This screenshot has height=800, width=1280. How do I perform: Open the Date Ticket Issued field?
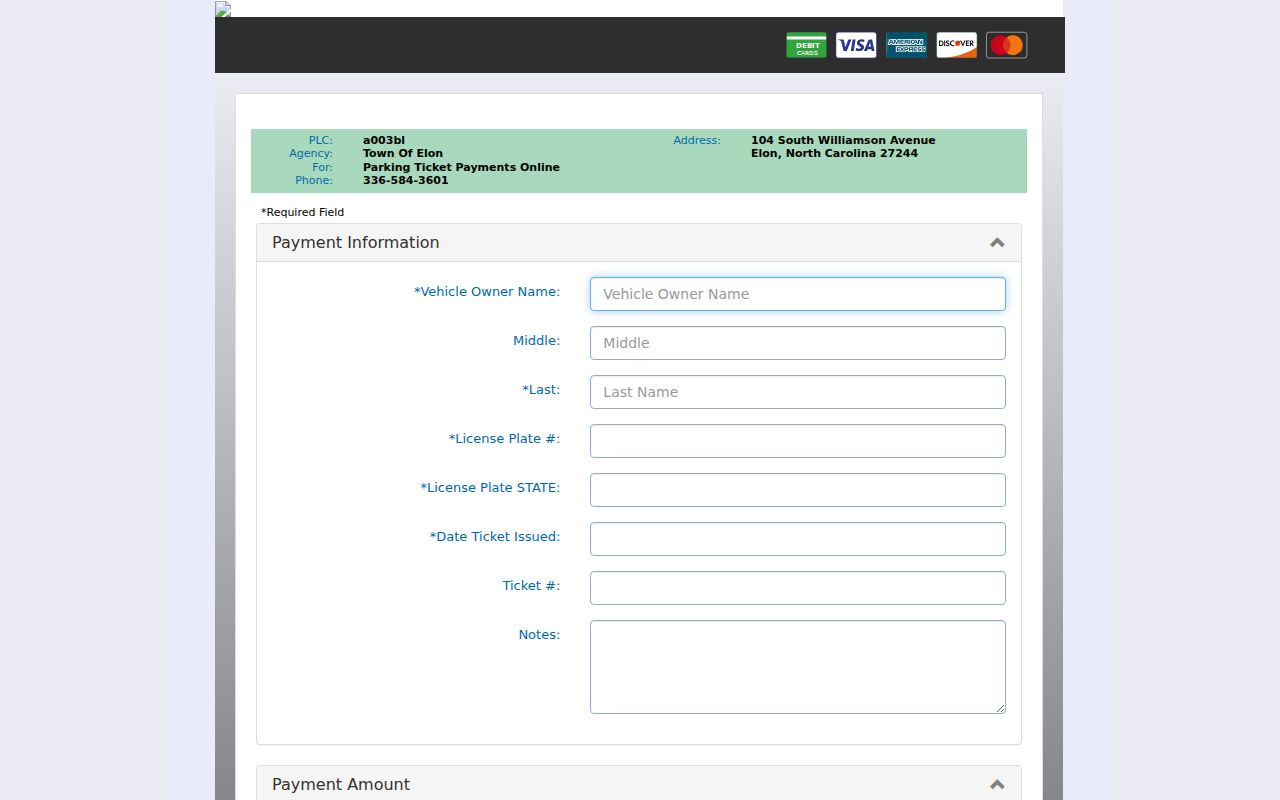pos(797,539)
